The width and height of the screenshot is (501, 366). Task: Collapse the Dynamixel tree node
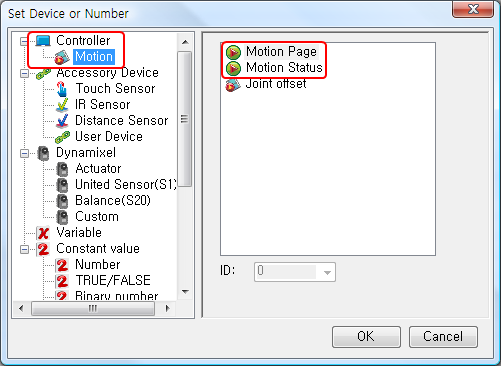click(24, 153)
